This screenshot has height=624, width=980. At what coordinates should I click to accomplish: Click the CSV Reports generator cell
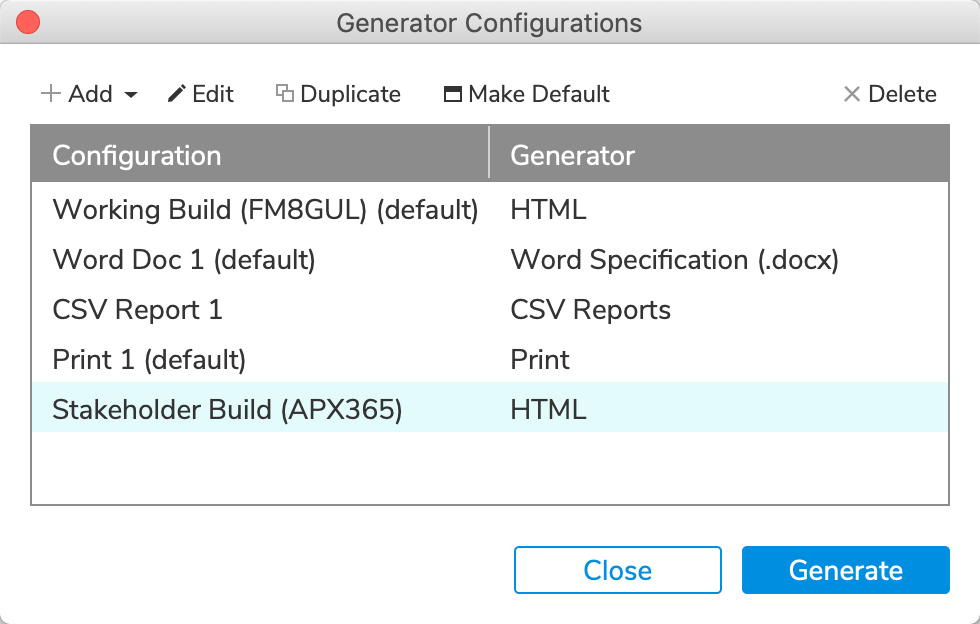coord(590,310)
